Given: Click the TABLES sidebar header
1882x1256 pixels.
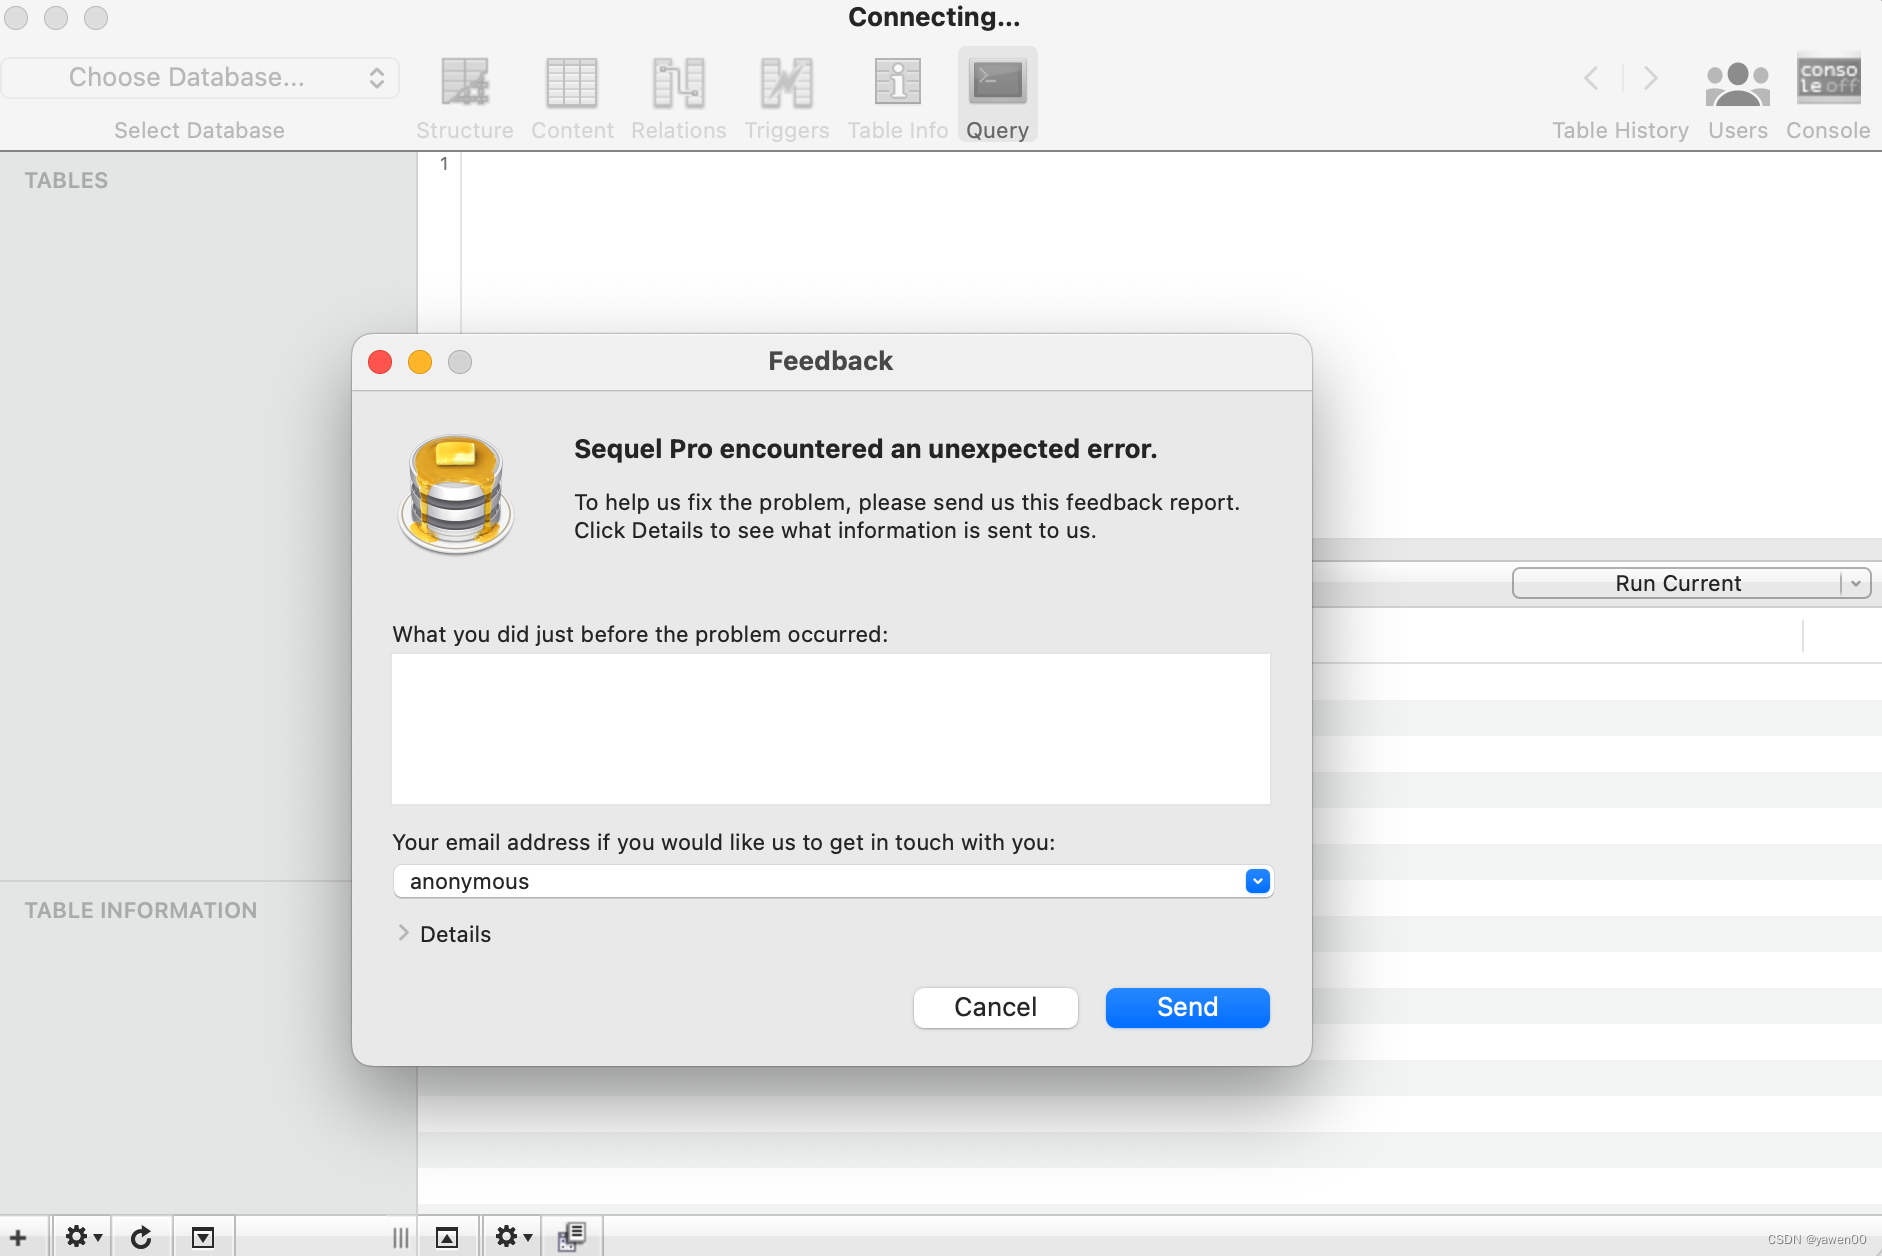Looking at the screenshot, I should 66,181.
